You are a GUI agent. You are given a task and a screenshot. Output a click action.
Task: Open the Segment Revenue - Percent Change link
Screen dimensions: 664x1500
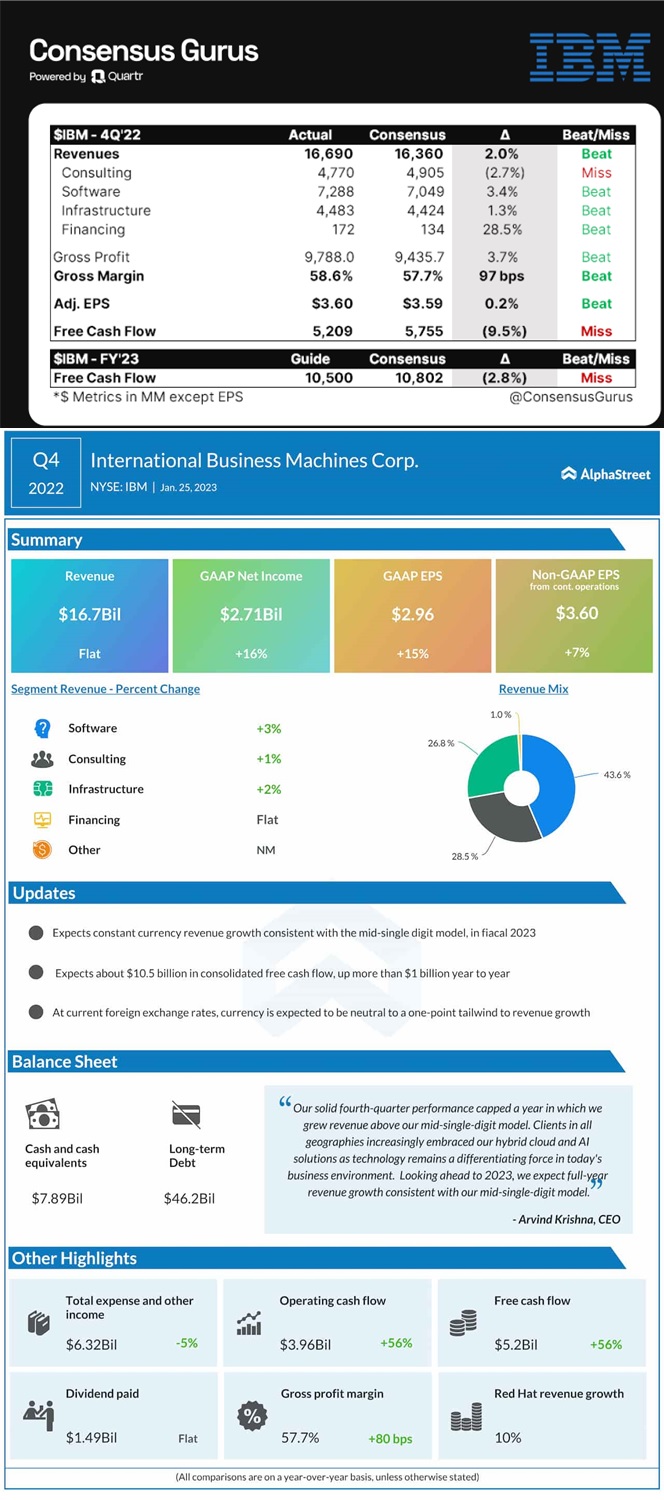(105, 689)
